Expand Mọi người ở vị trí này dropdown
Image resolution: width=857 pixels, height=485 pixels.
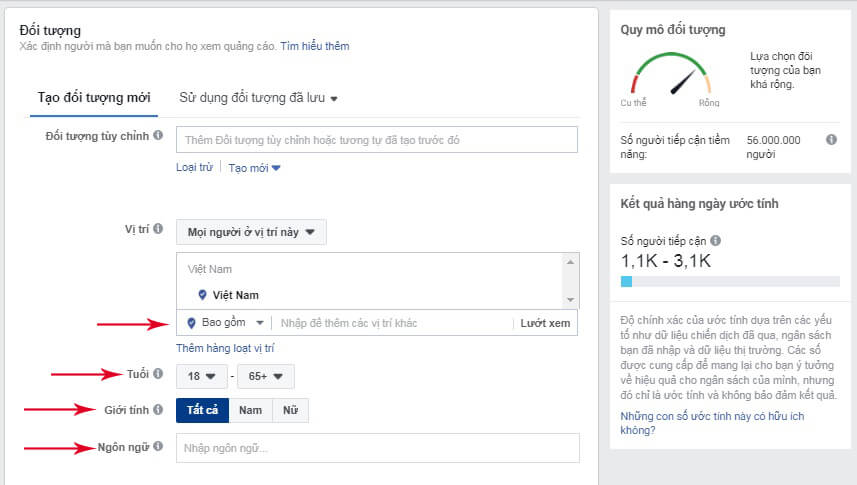pos(251,232)
